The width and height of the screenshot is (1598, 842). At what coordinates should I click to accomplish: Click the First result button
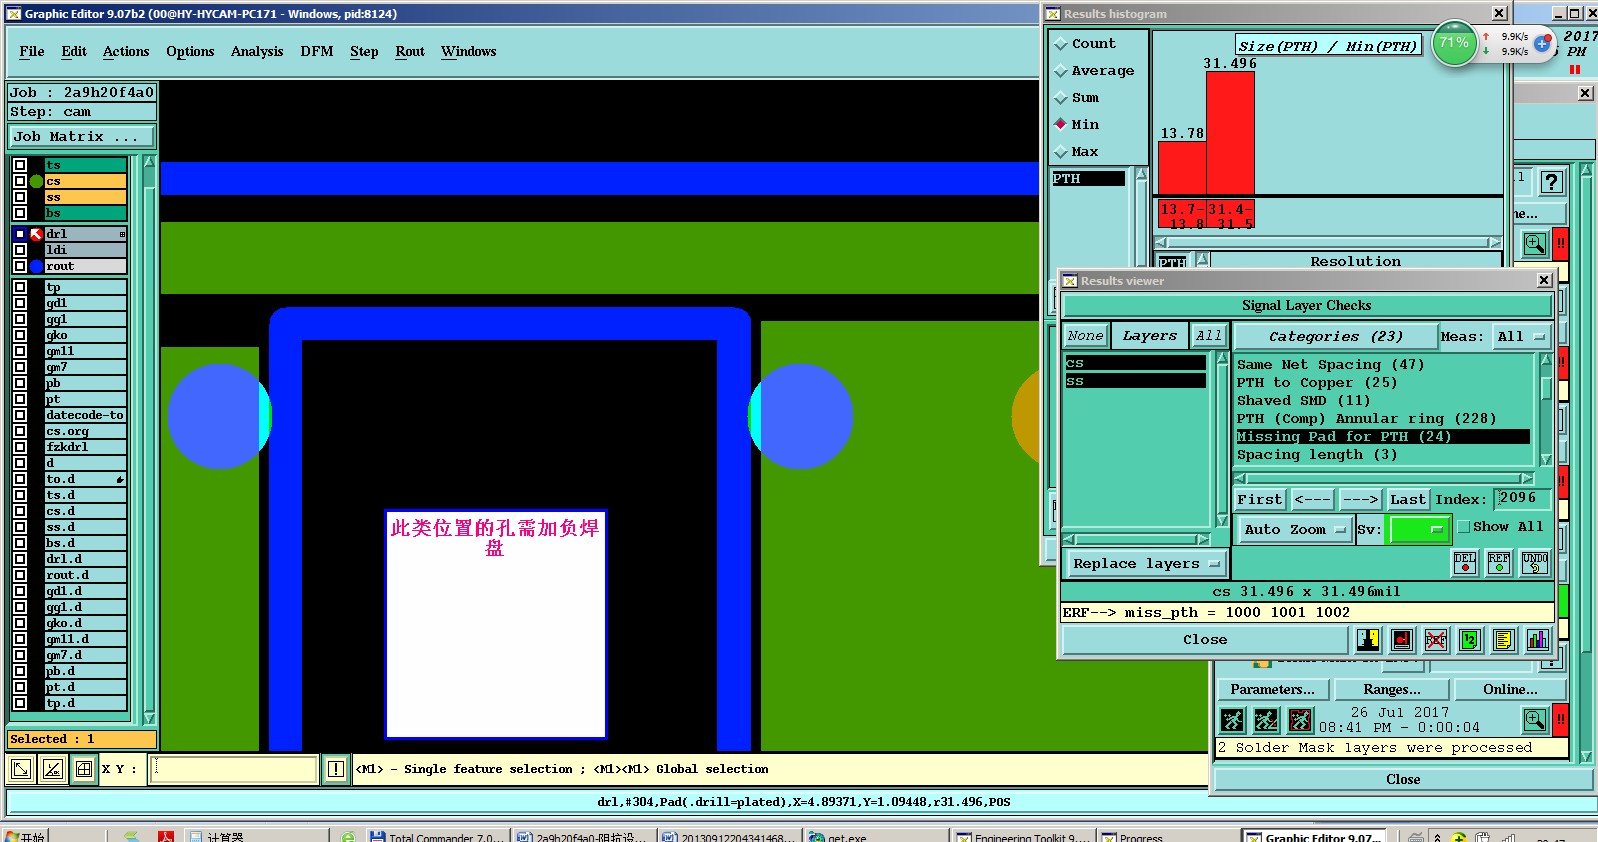coord(1259,499)
